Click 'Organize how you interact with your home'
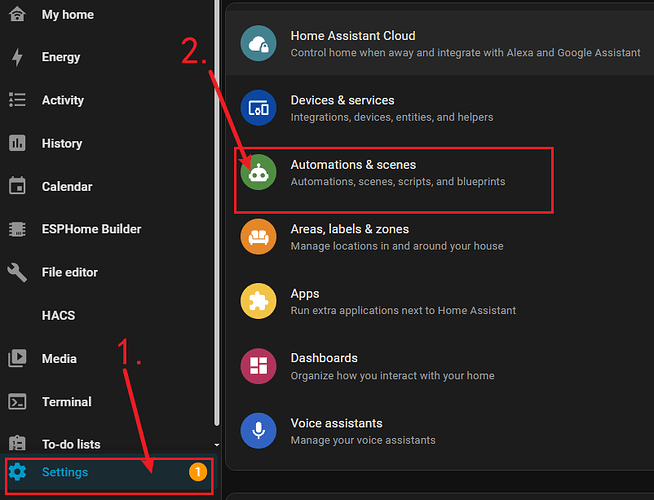654x500 pixels. 392,375
